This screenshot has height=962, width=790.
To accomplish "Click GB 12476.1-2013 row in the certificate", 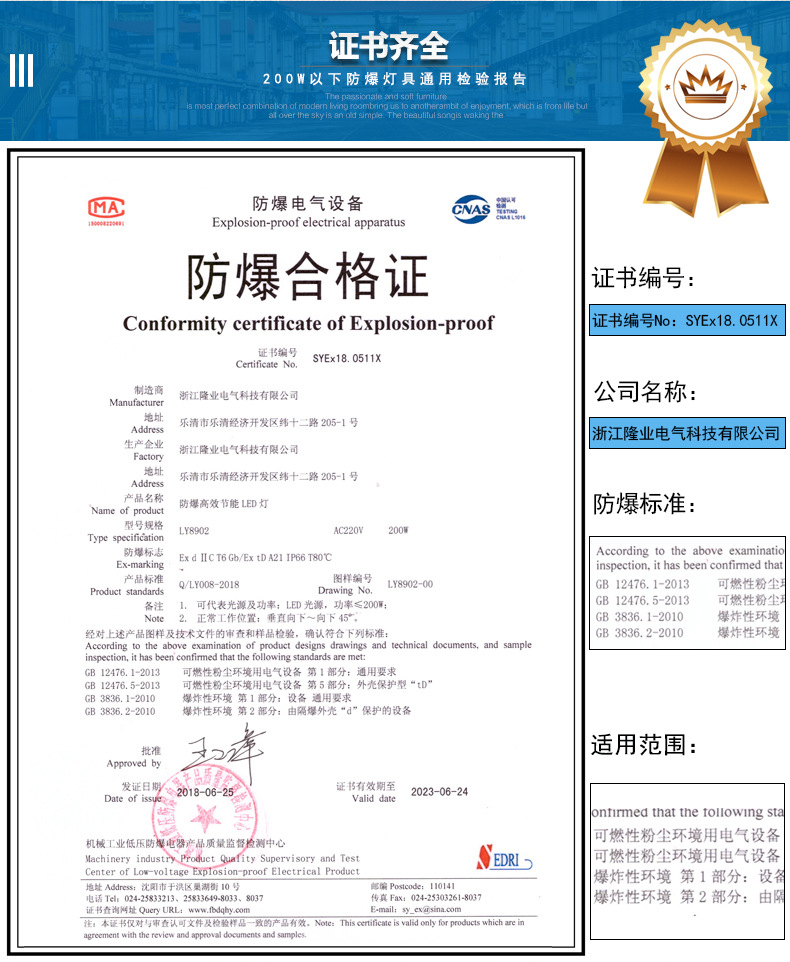I will (x=240, y=672).
